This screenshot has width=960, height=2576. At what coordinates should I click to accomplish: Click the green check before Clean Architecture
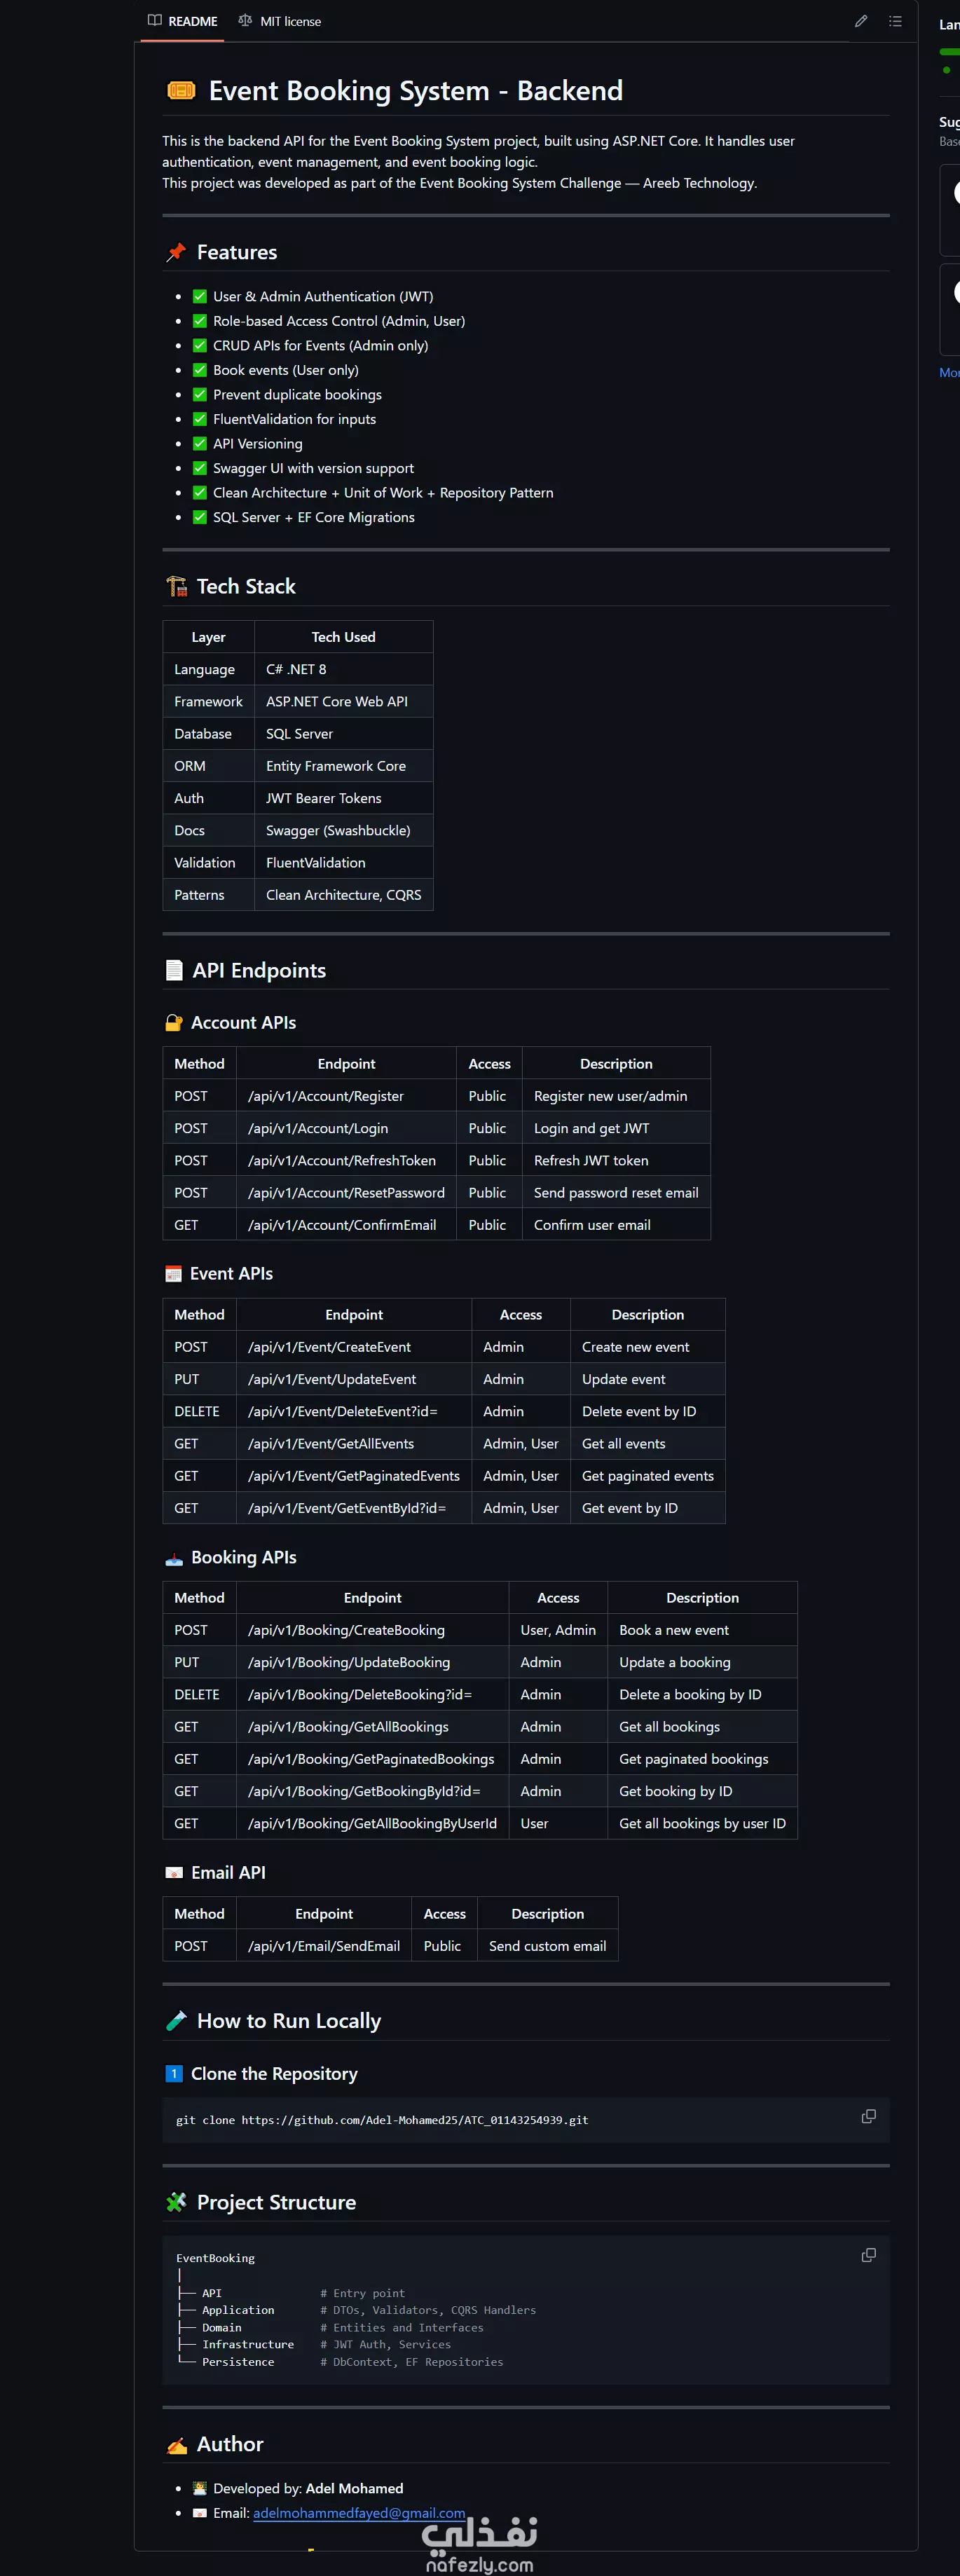[x=200, y=492]
